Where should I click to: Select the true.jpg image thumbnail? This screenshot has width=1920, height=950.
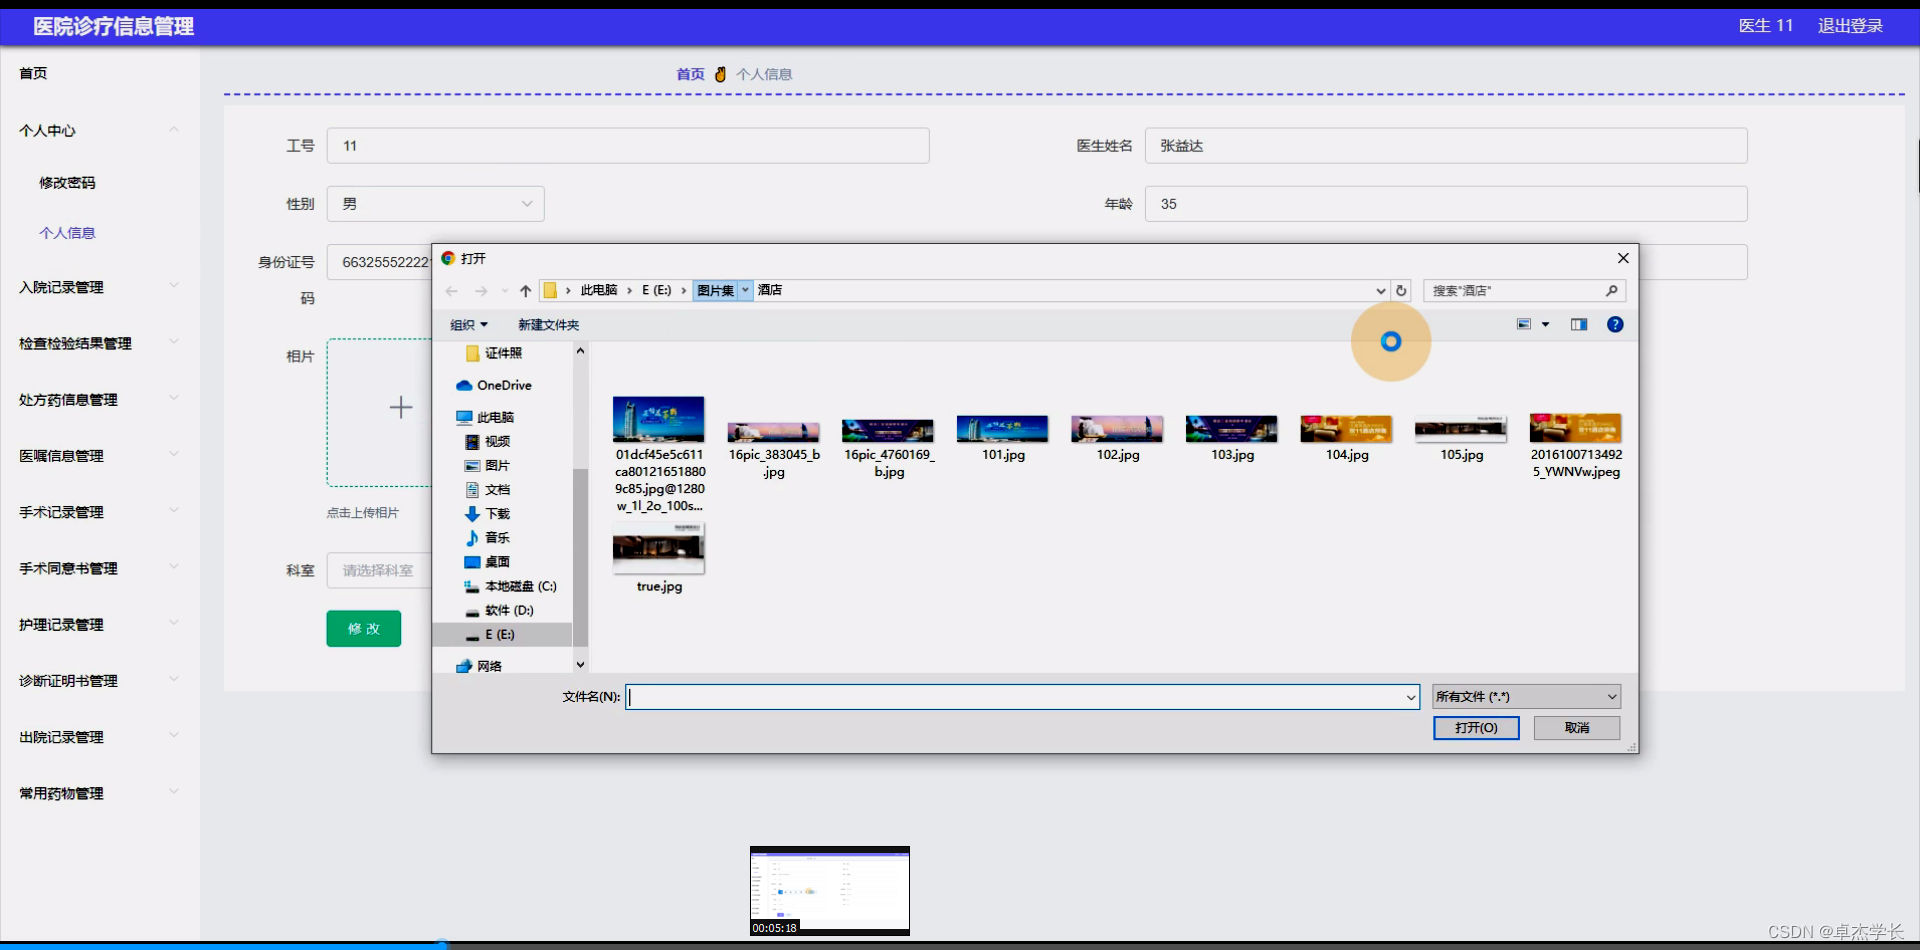(657, 548)
